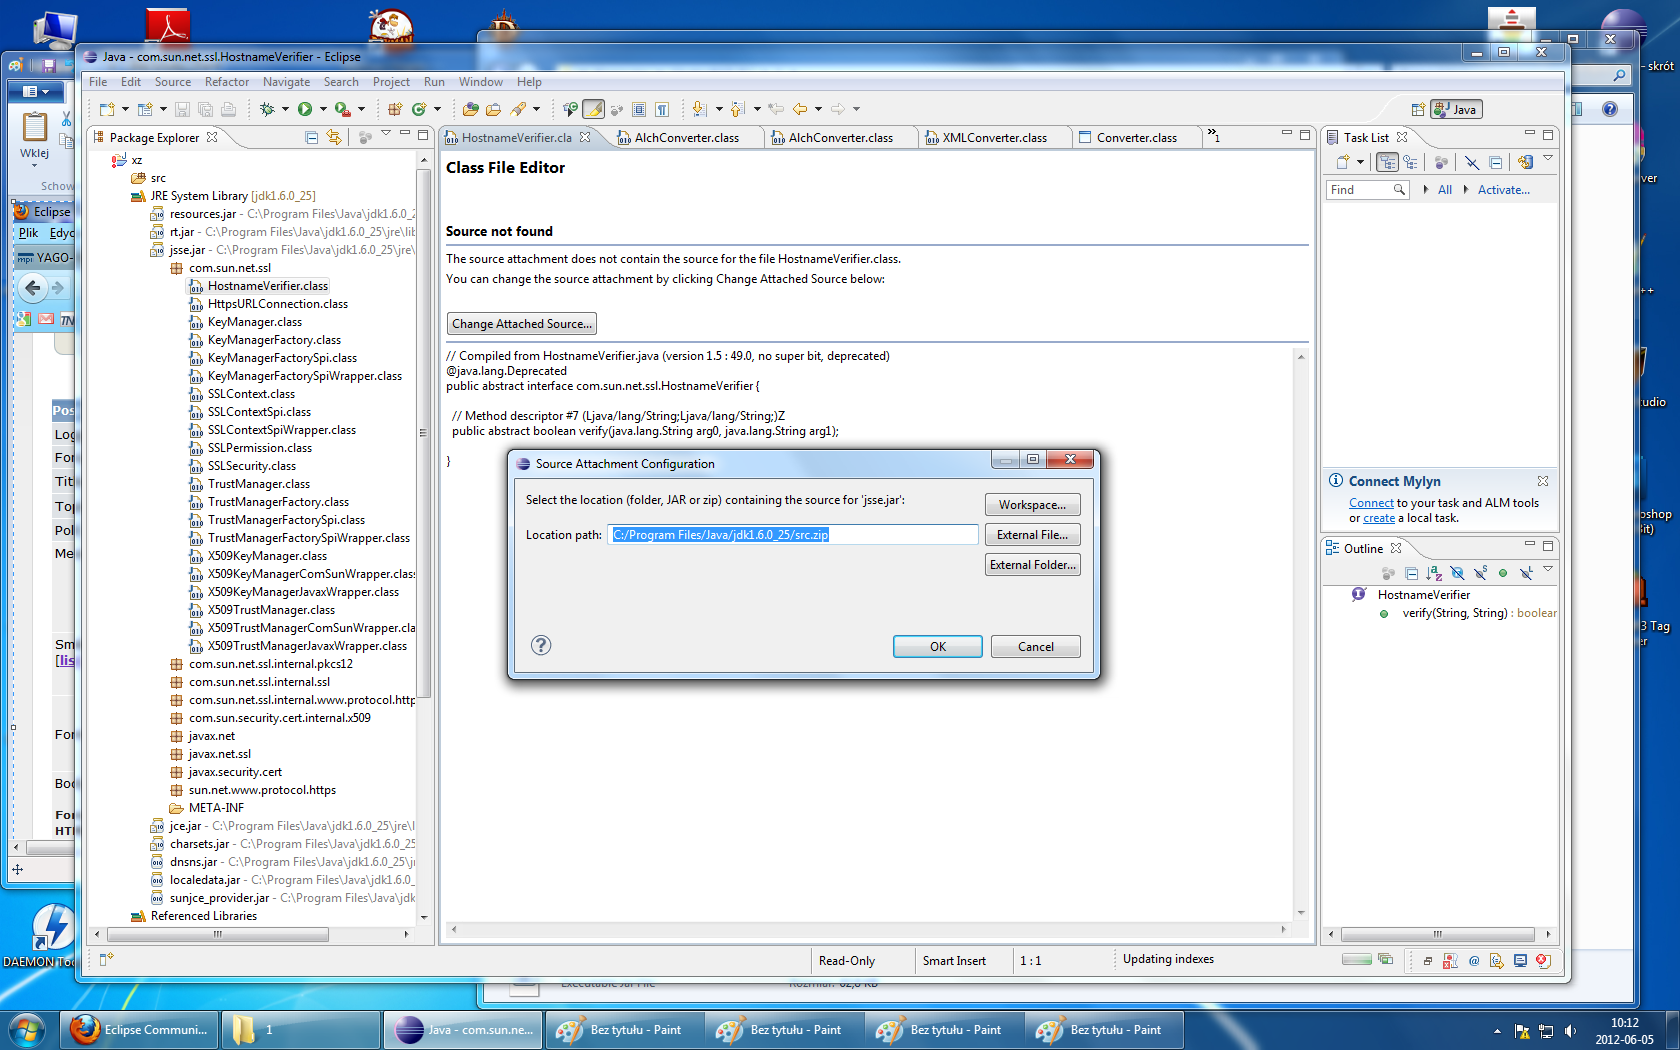Screen dimensions: 1680x1050
Task: Open the Debug button dropdown arrow
Action: (285, 109)
